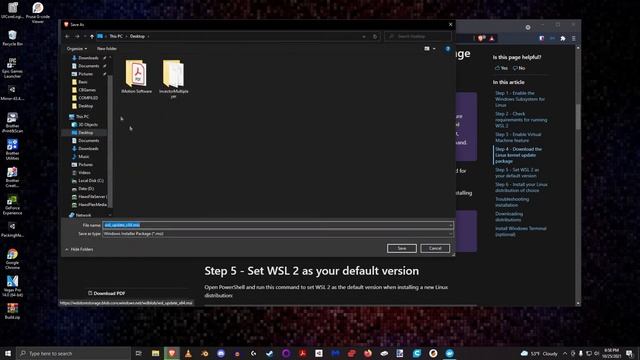Open Google Chrome desktop icon

(x=12, y=259)
